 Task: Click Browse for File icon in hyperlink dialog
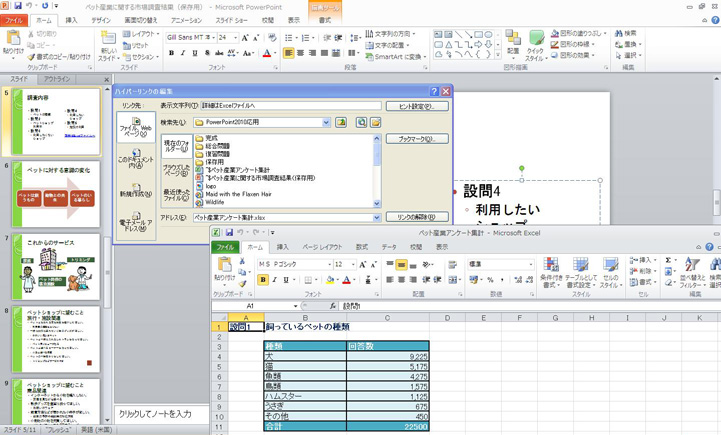coord(376,122)
